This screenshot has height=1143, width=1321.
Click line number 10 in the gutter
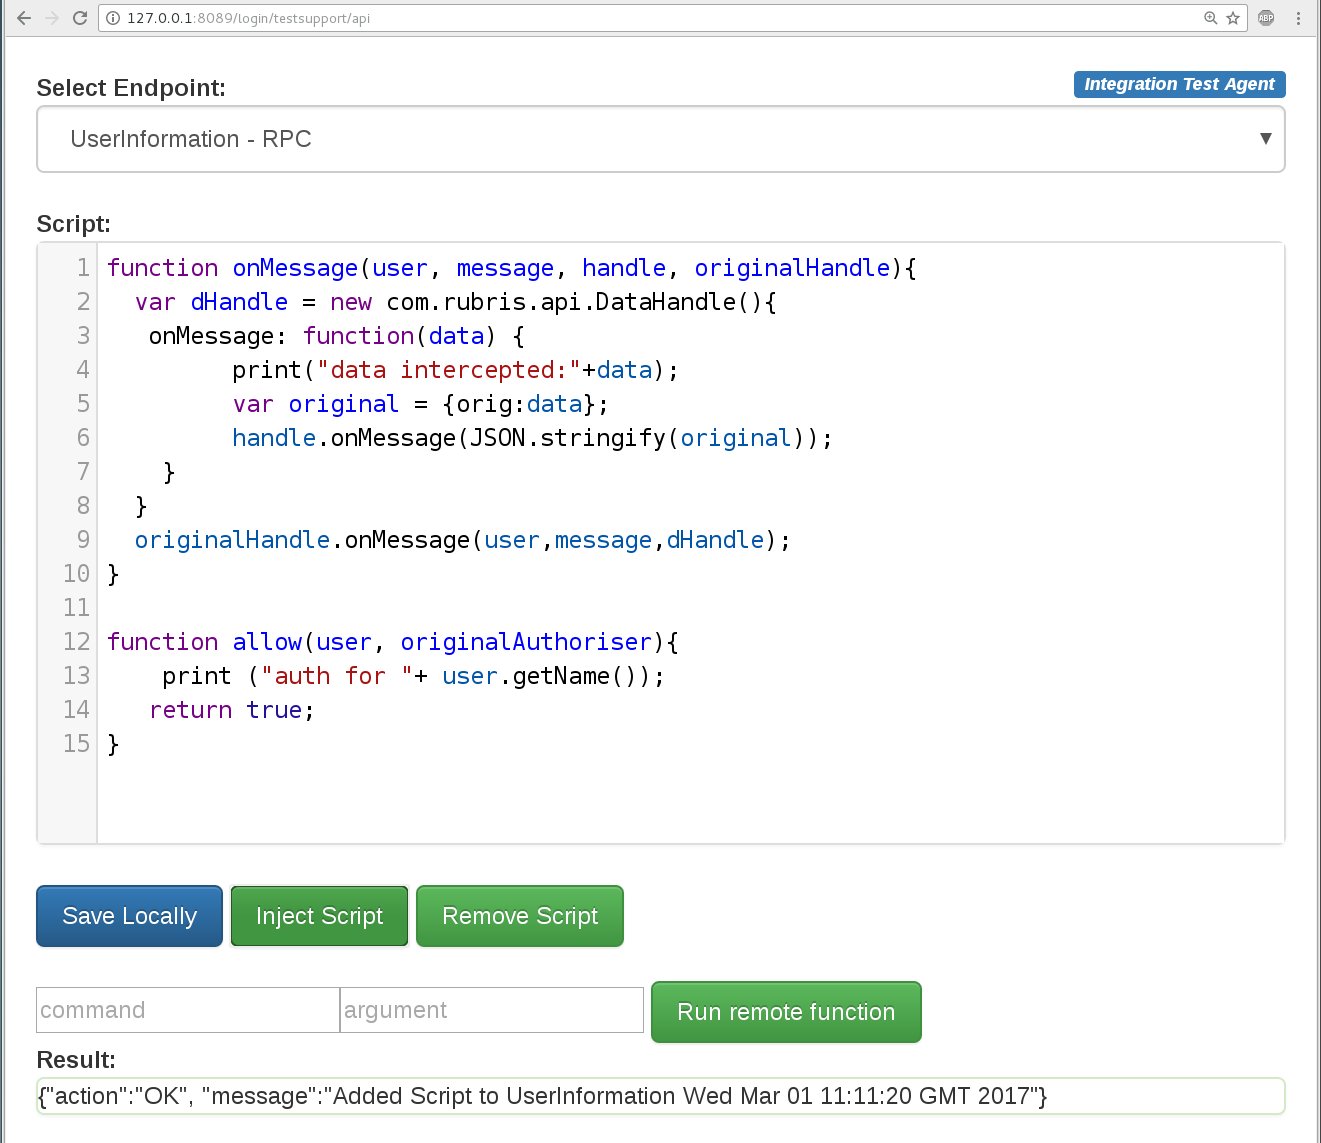tap(76, 574)
